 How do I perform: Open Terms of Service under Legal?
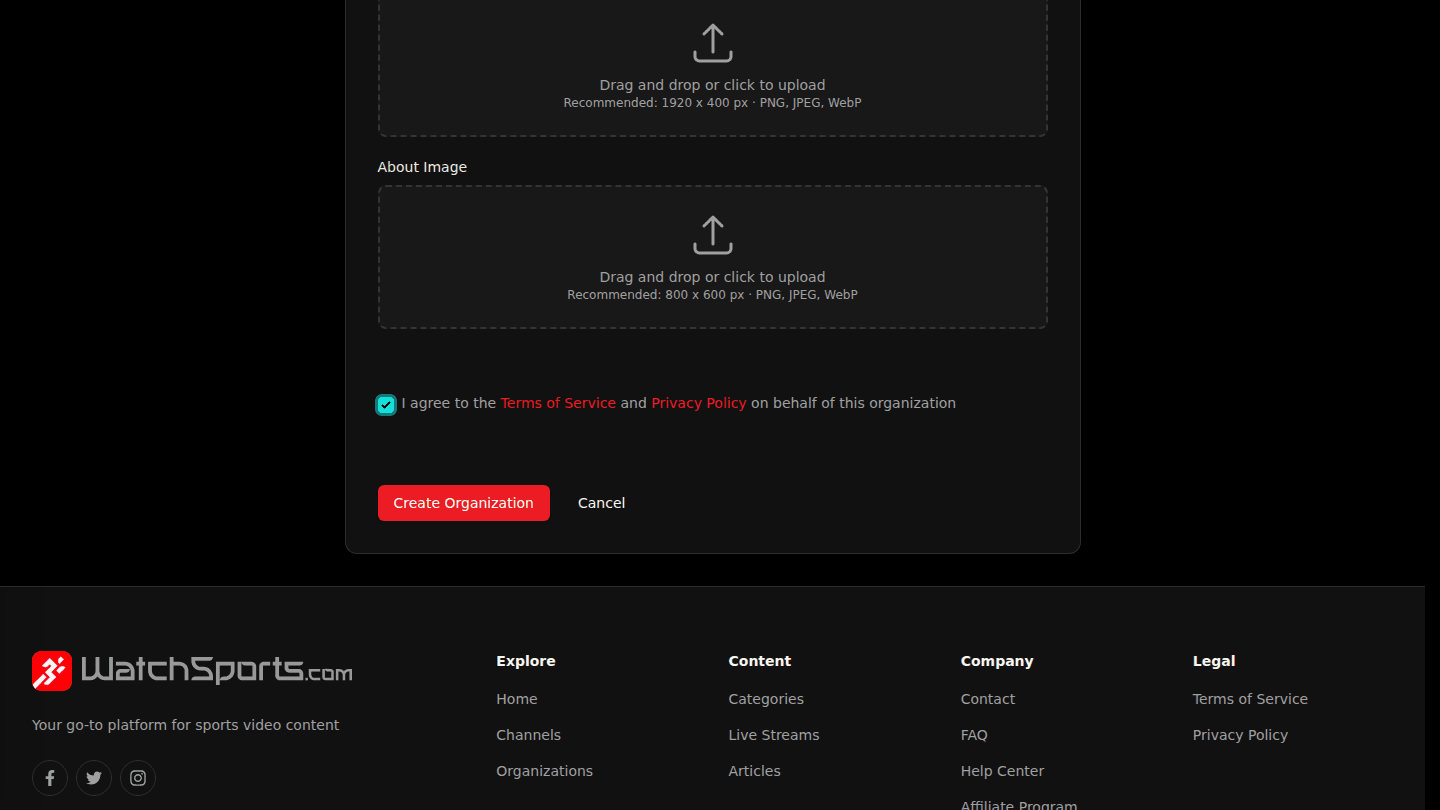(x=1250, y=699)
